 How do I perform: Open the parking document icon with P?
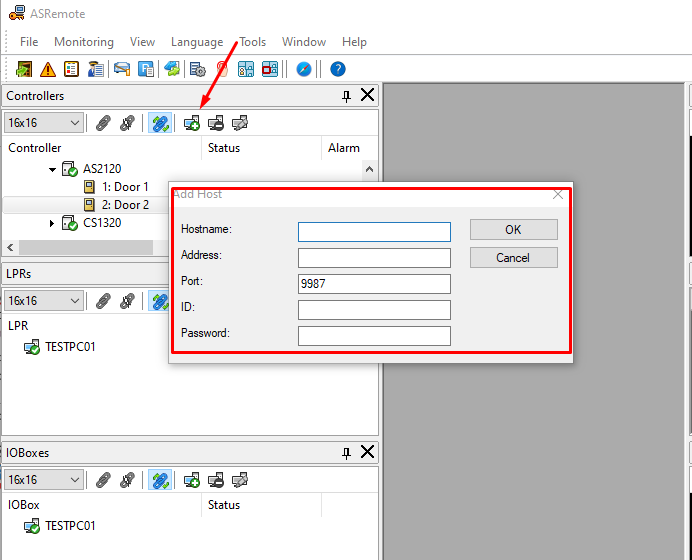[x=146, y=69]
